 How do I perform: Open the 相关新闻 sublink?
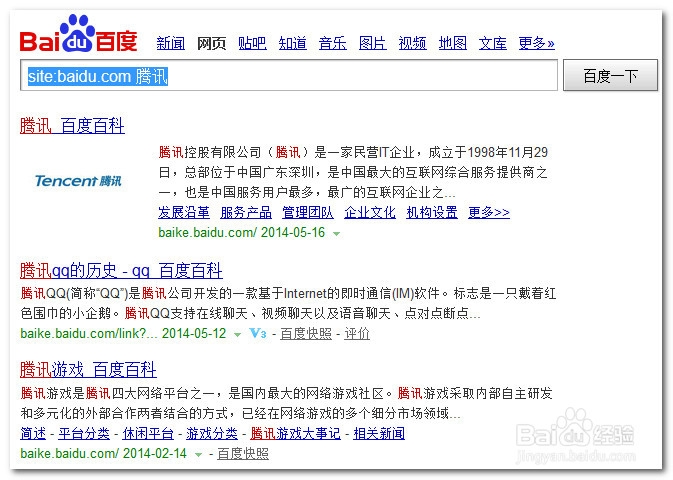pos(379,434)
